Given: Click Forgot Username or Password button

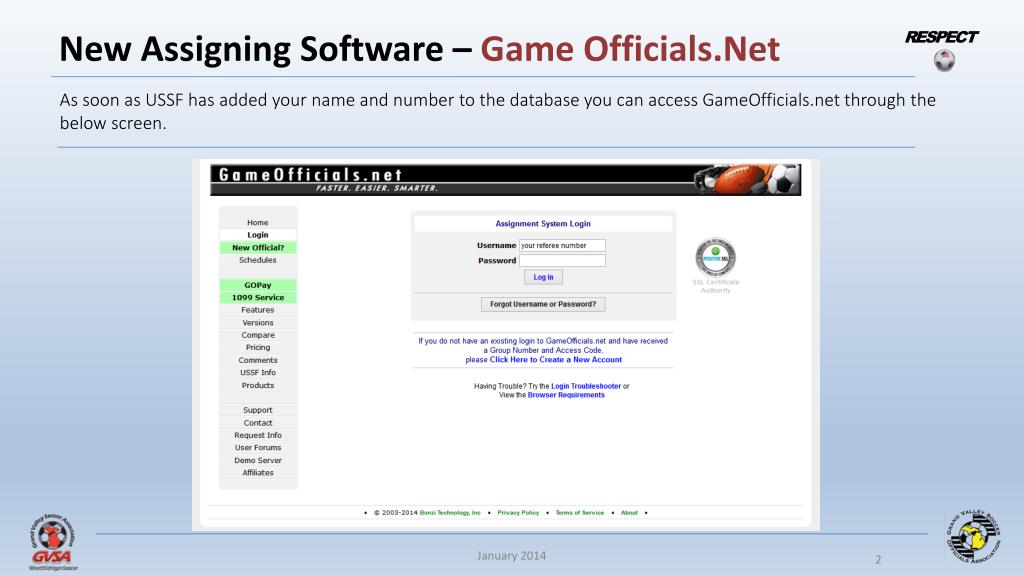Looking at the screenshot, I should (x=543, y=304).
